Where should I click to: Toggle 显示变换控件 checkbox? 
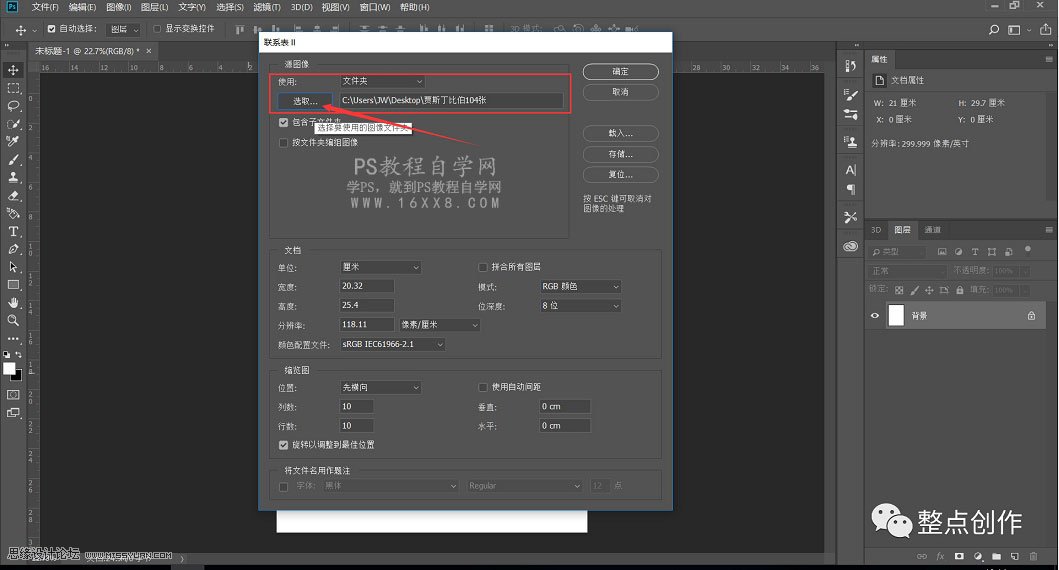(x=157, y=29)
